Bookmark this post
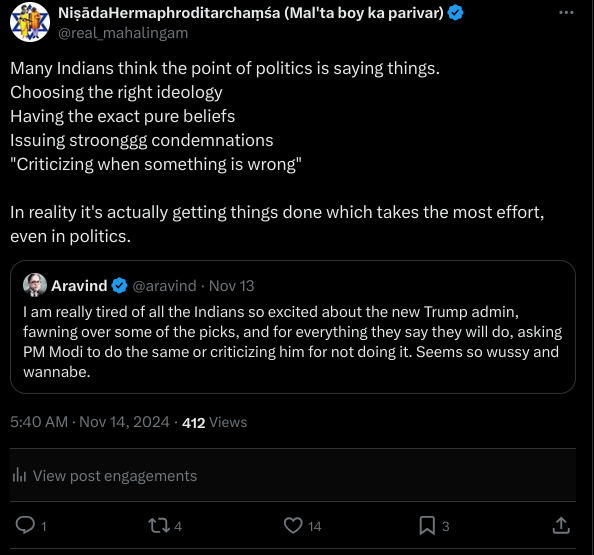The width and height of the screenshot is (594, 555). 427,526
